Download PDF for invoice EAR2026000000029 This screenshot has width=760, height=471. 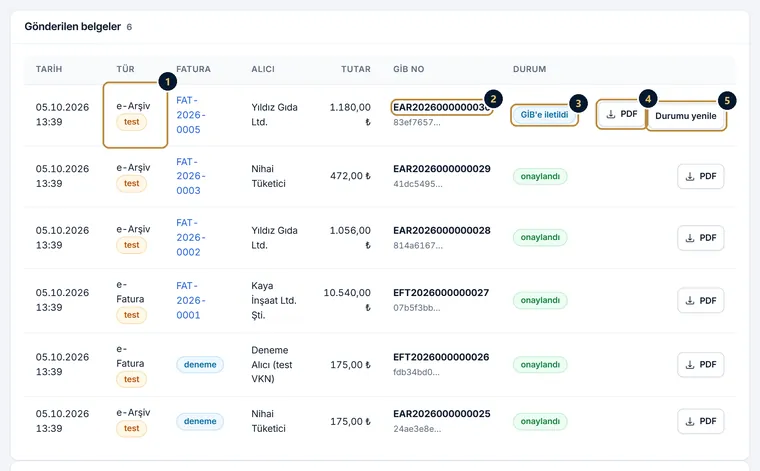700,176
